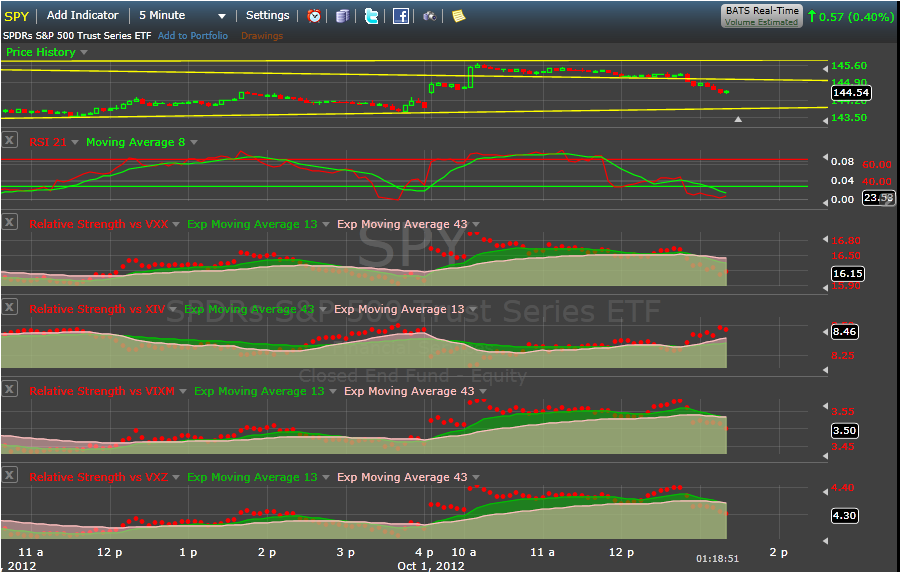901x573 pixels.
Task: Open the RSI 21 options dropdown
Action: pos(75,143)
